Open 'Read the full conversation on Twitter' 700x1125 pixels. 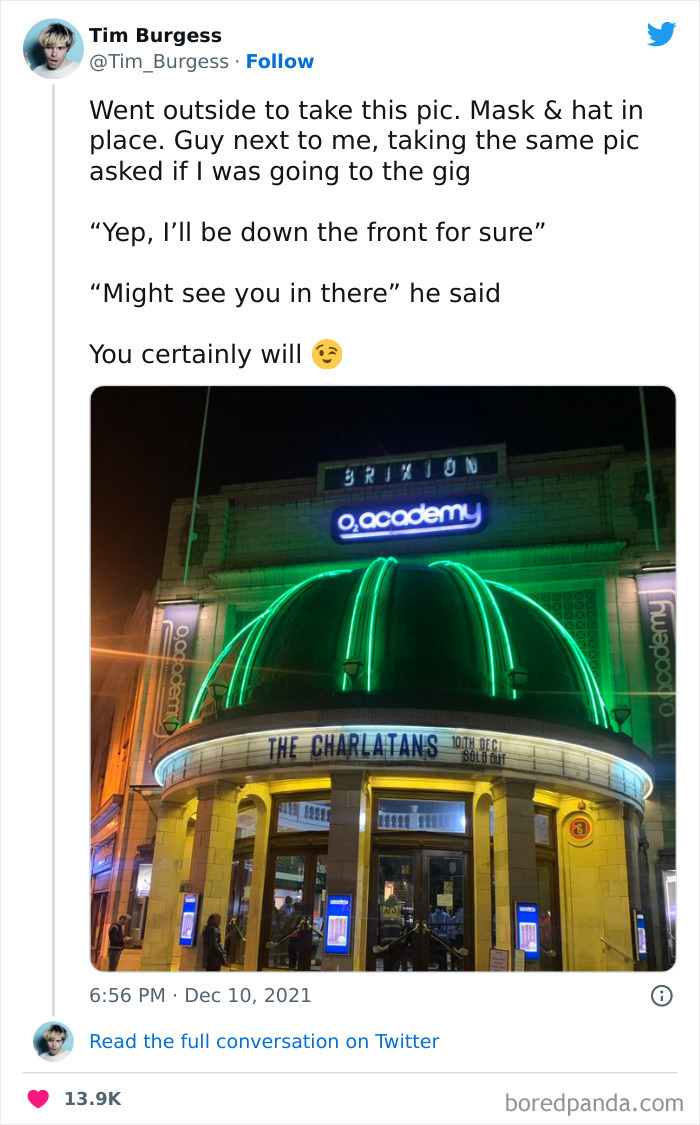[264, 1041]
